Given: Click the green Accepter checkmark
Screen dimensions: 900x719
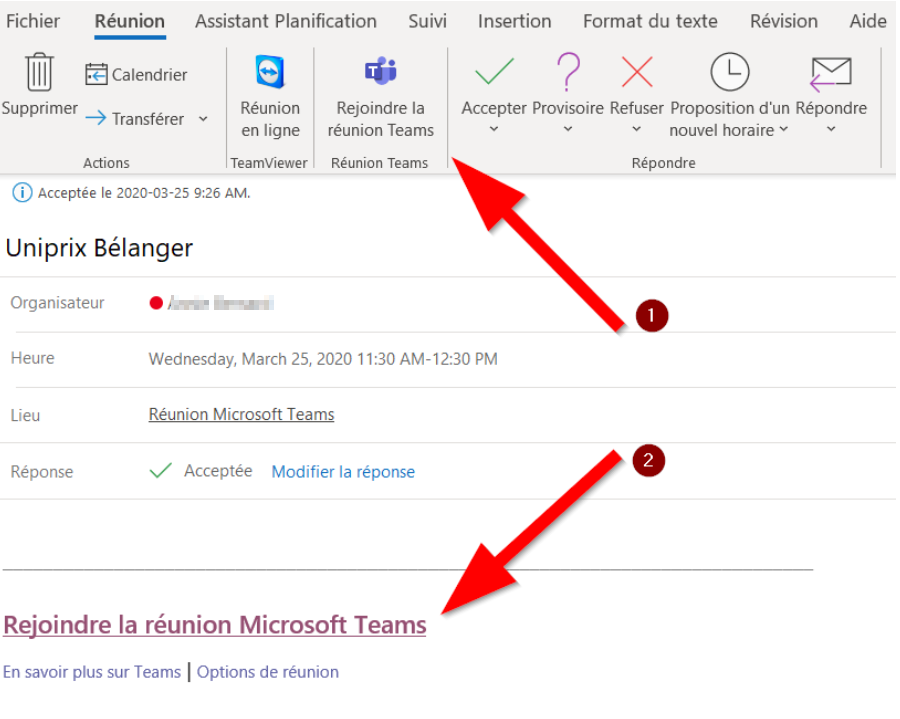Looking at the screenshot, I should pos(494,72).
